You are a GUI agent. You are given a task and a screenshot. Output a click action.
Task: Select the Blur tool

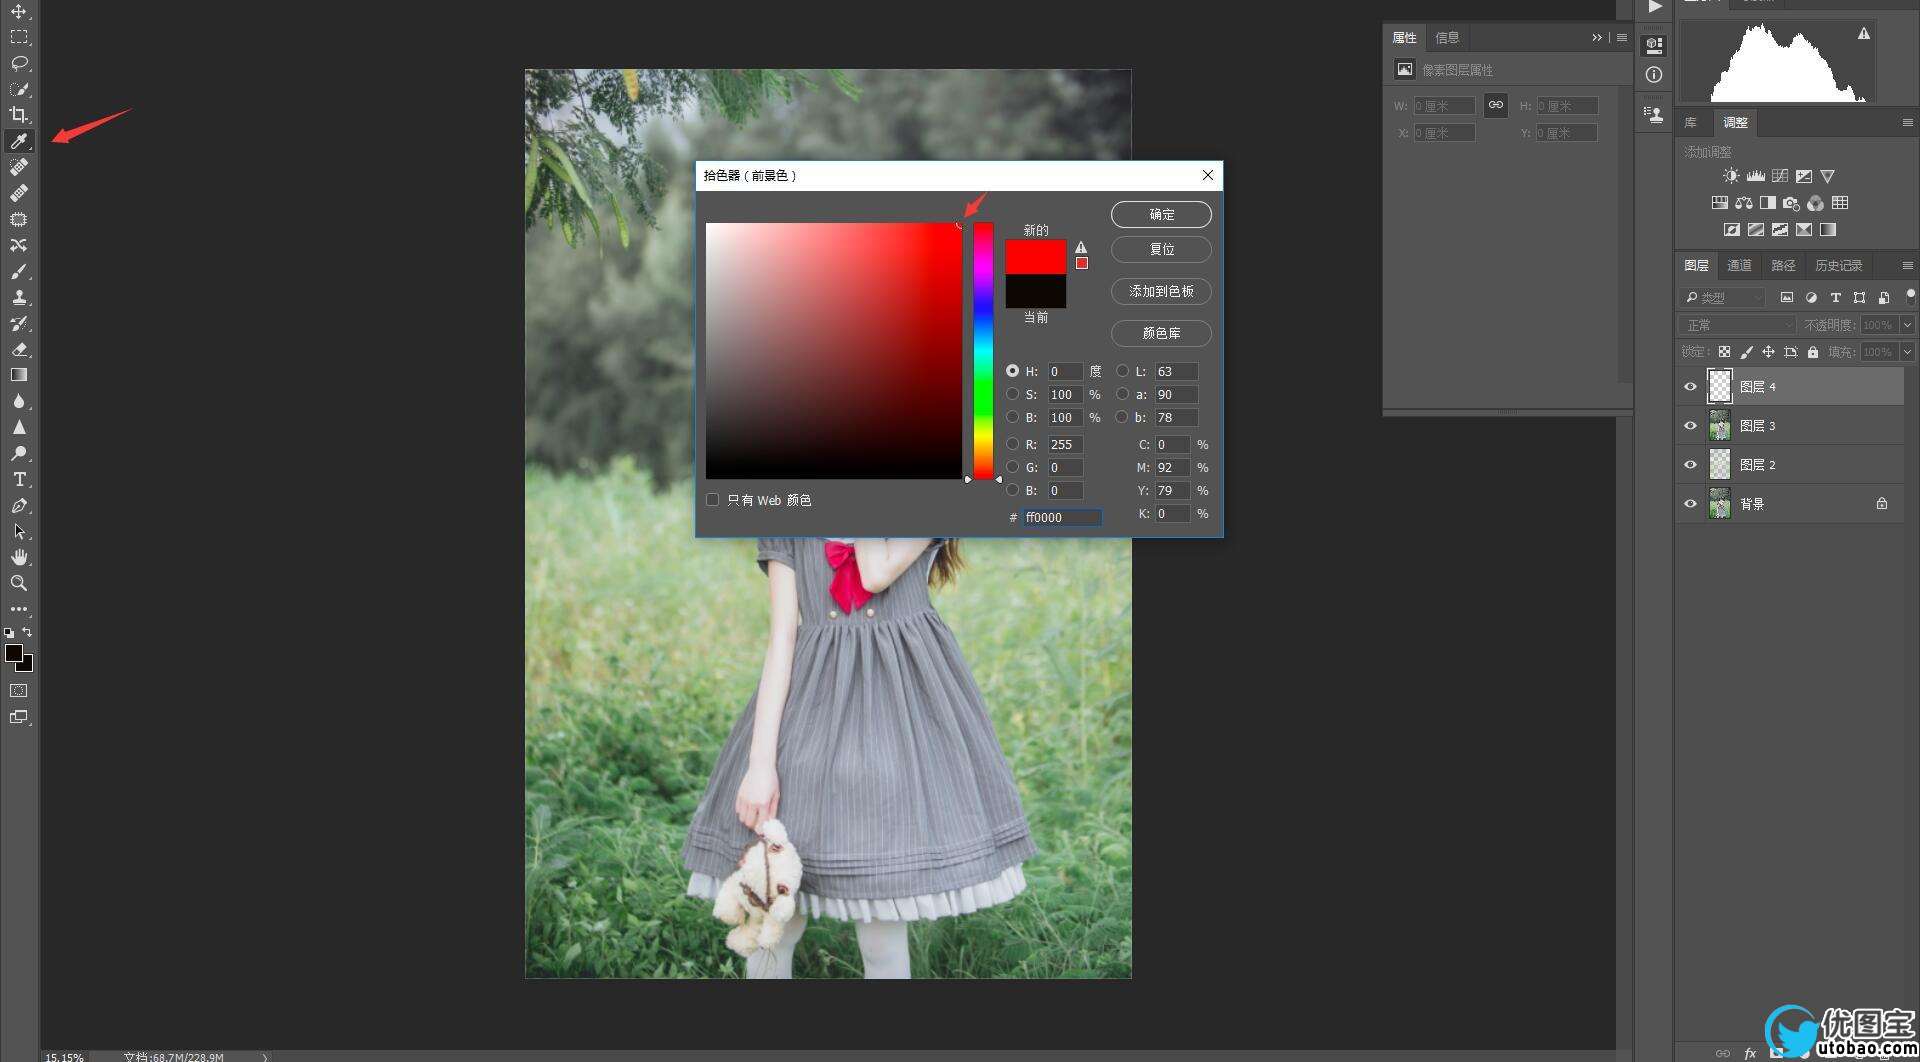[x=19, y=401]
